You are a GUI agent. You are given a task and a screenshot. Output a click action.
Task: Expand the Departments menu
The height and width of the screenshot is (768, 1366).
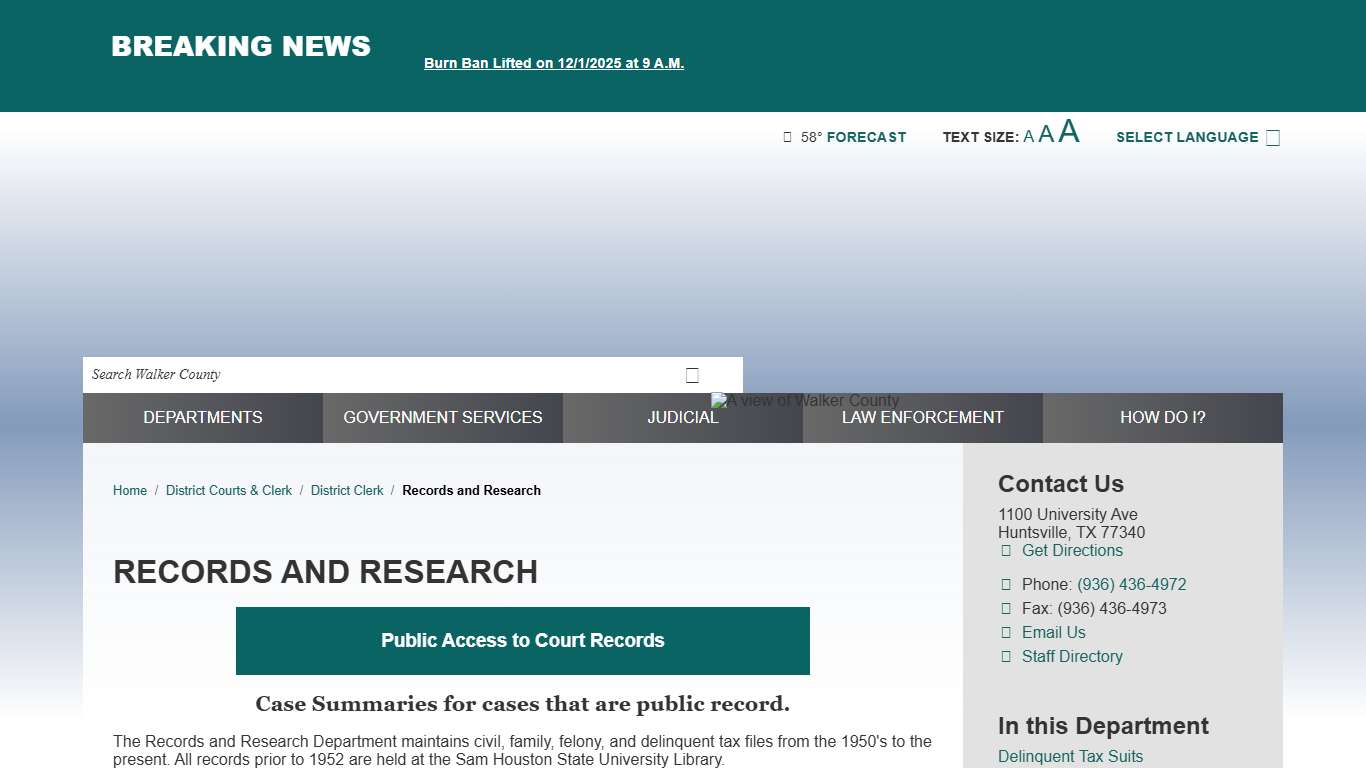203,417
